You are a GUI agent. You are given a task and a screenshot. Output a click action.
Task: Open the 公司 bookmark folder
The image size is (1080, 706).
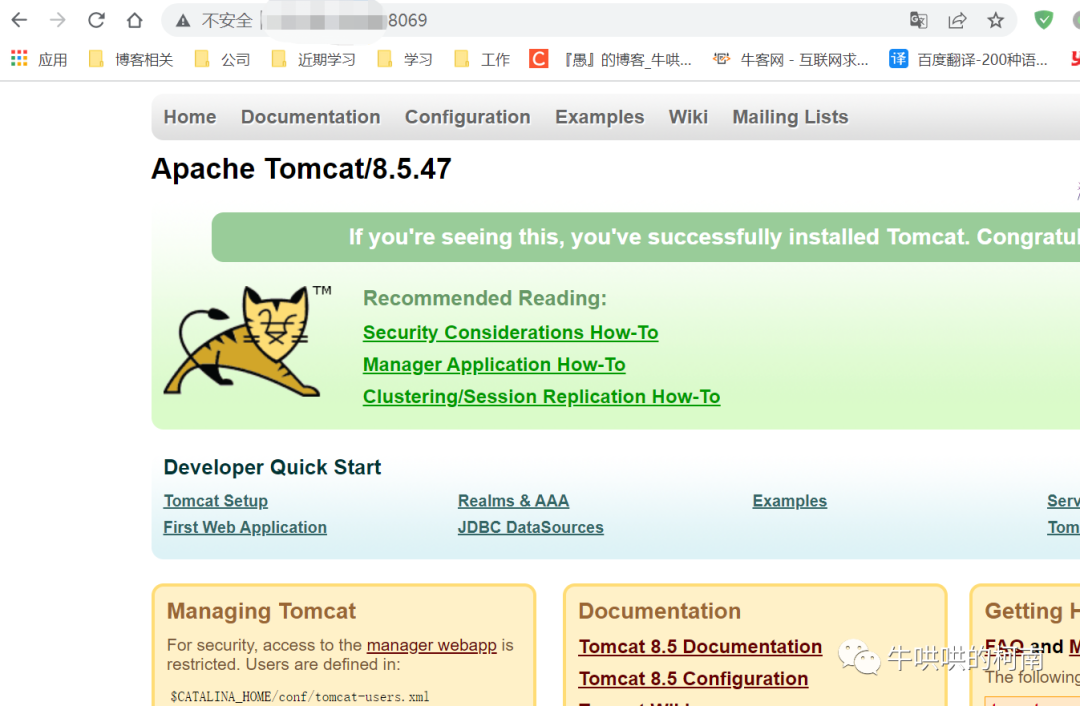point(222,59)
